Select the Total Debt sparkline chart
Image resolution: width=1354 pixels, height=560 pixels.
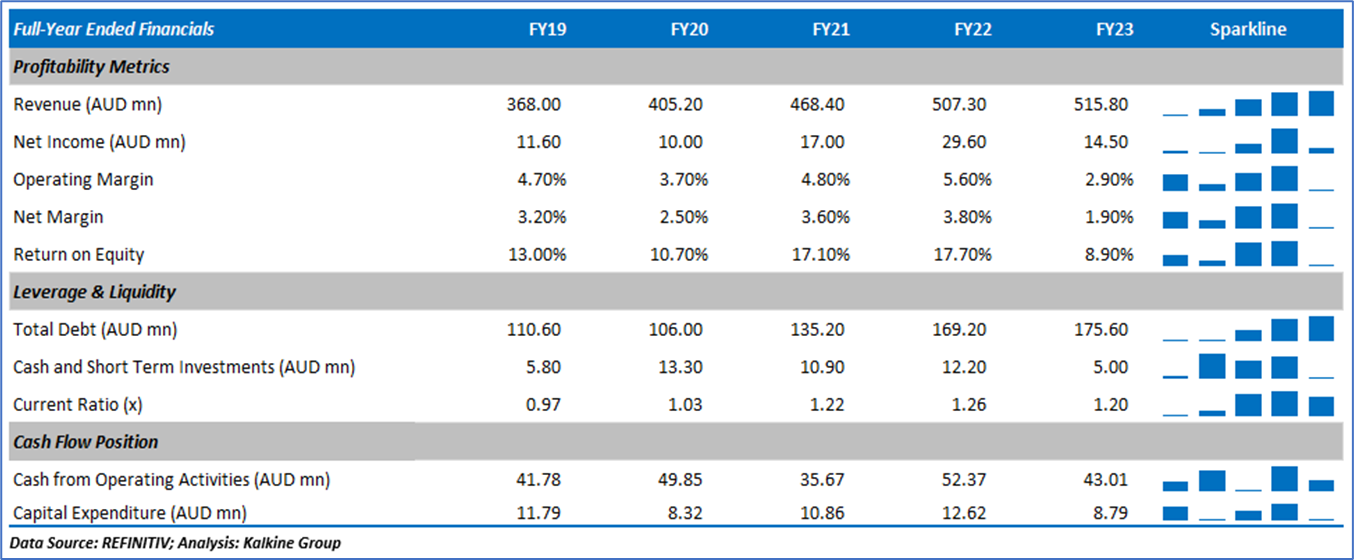click(1248, 329)
